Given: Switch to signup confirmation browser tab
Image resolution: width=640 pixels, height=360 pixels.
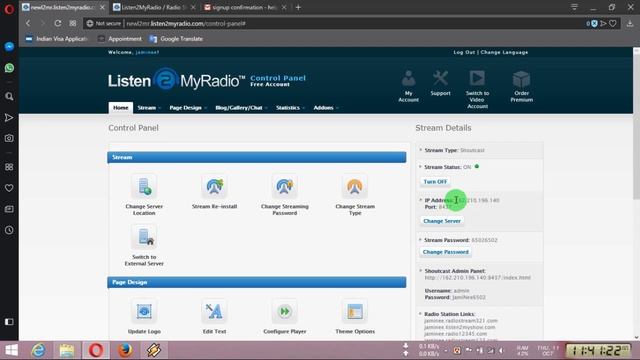Looking at the screenshot, I should click(245, 7).
